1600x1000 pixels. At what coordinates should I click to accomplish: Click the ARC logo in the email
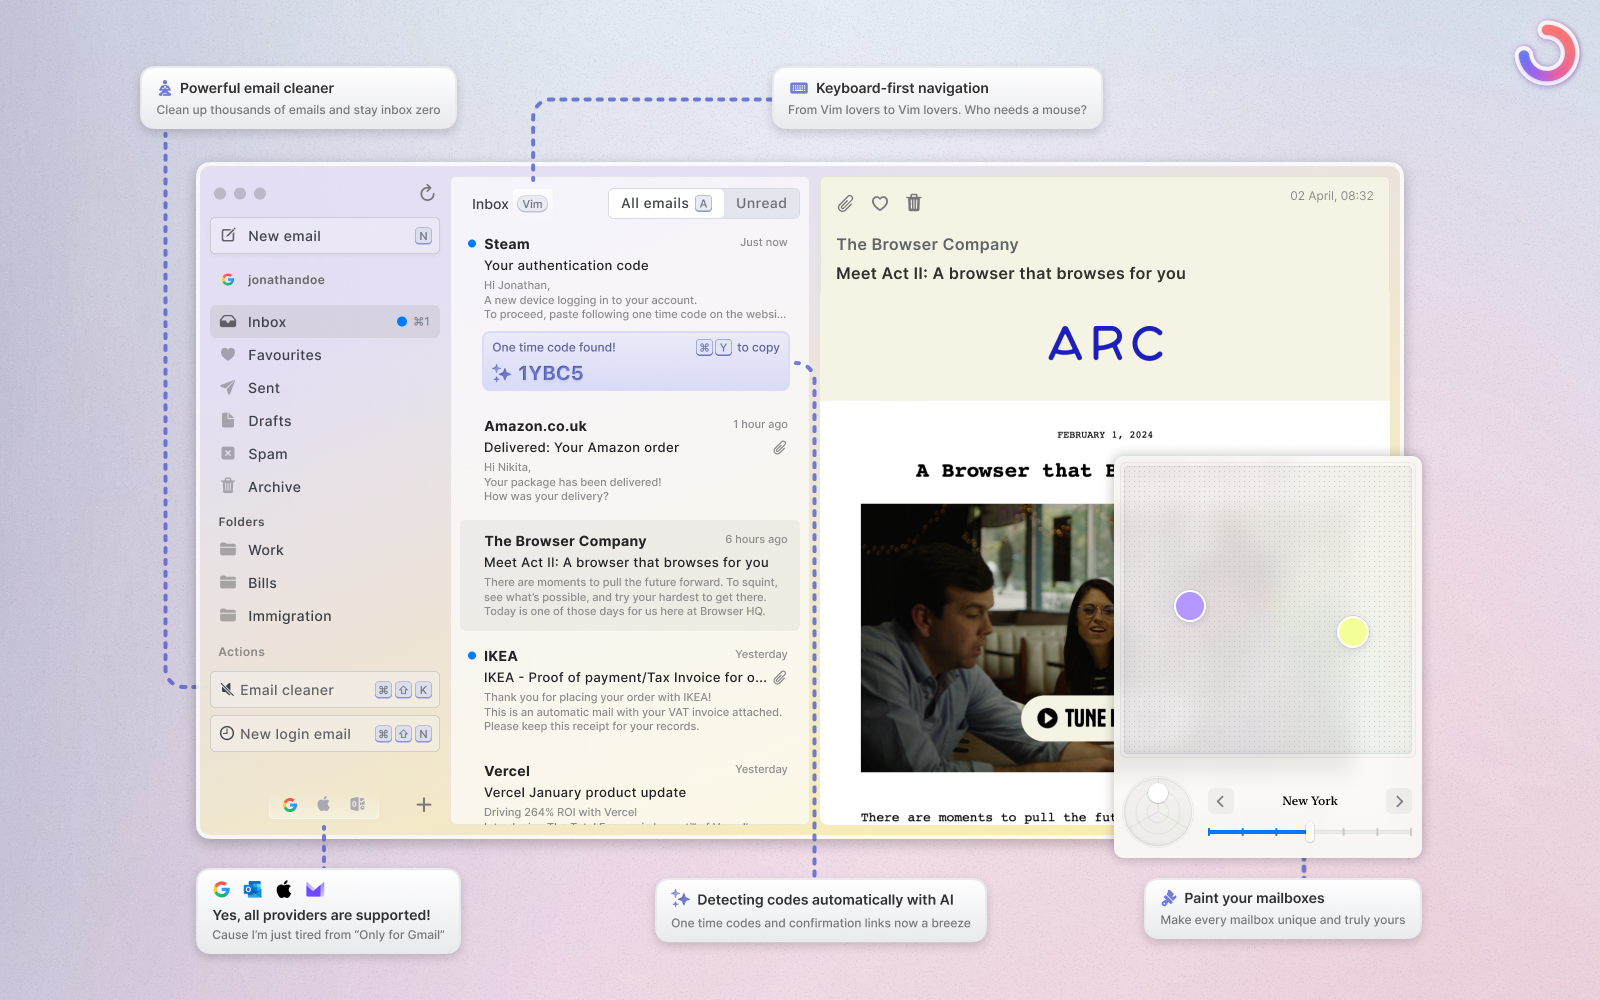click(1106, 344)
